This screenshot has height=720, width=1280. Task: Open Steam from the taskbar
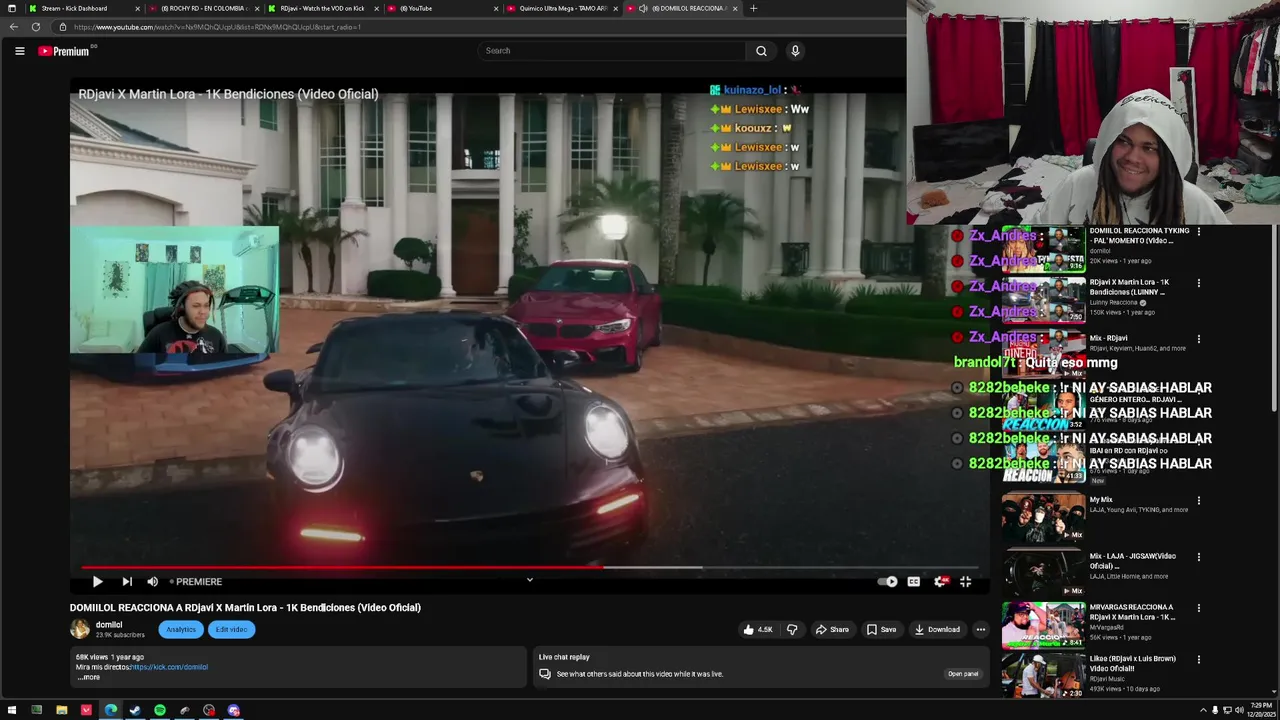coord(135,710)
